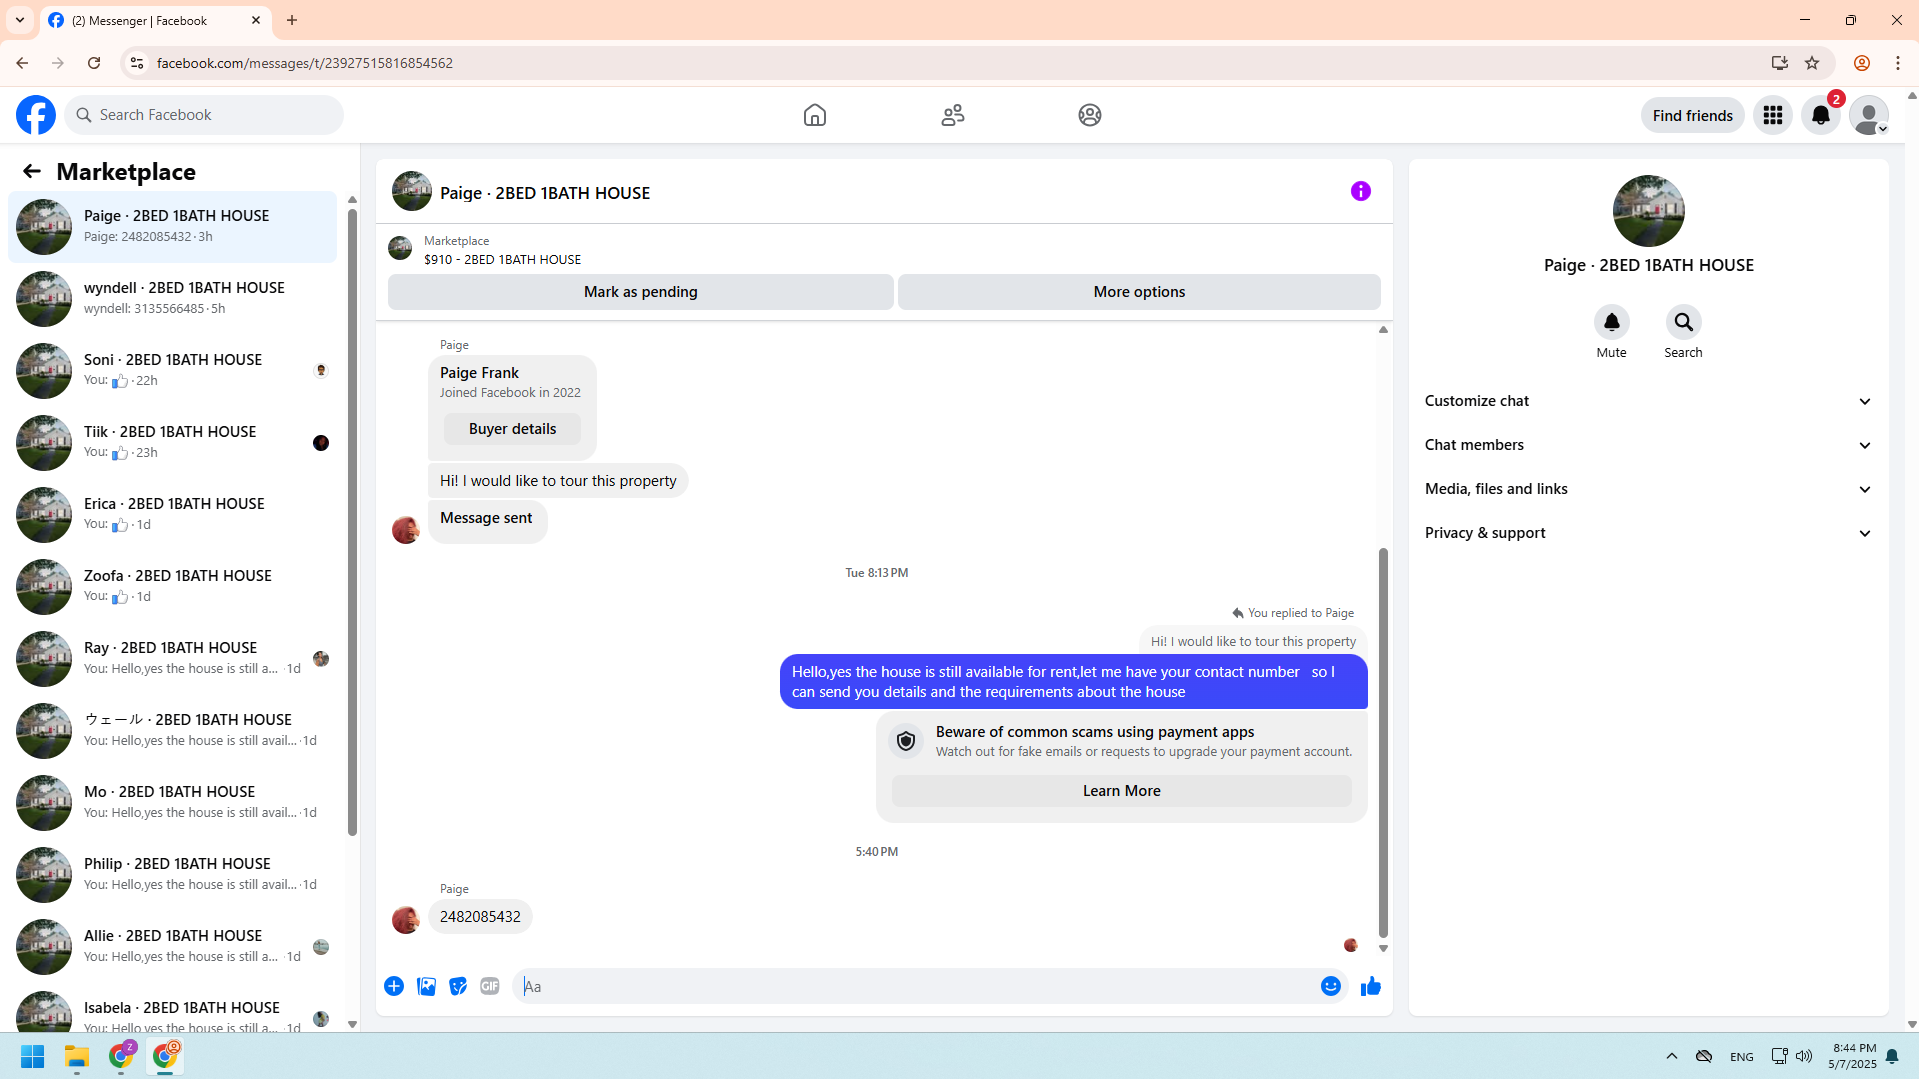
Task: Click Find friends button
Action: coord(1692,115)
